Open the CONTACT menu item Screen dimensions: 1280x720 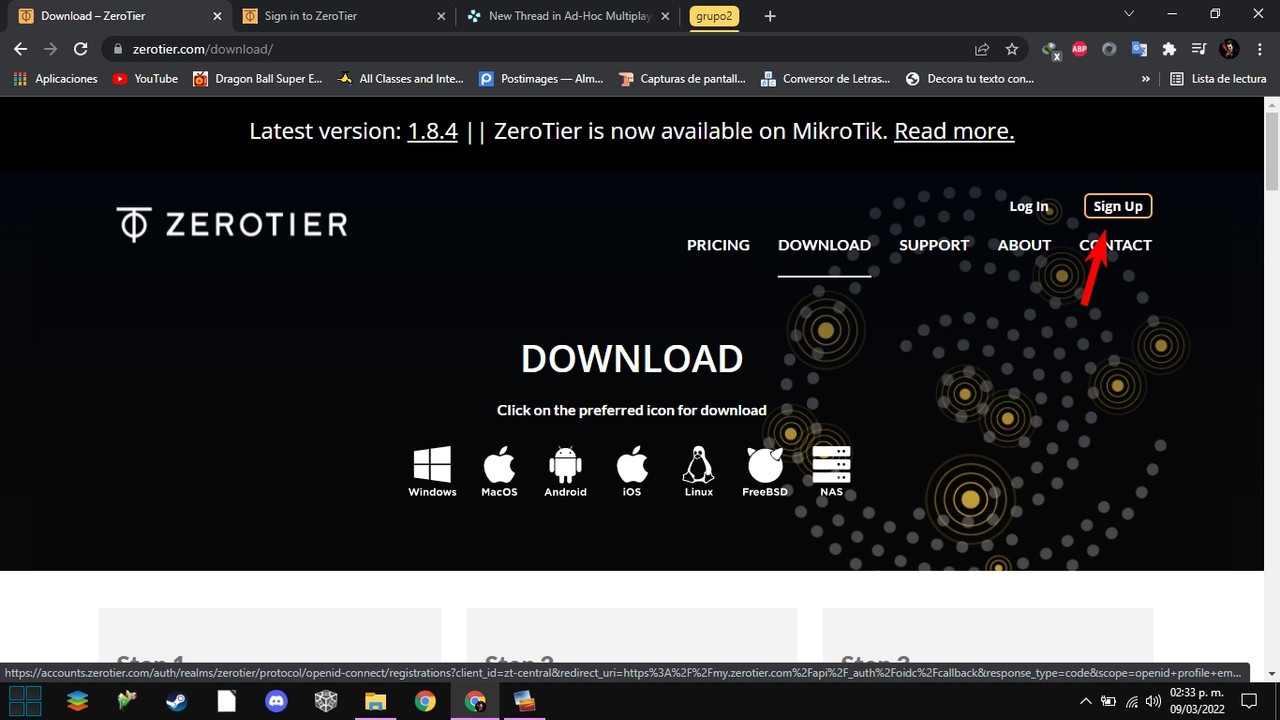coord(1115,245)
